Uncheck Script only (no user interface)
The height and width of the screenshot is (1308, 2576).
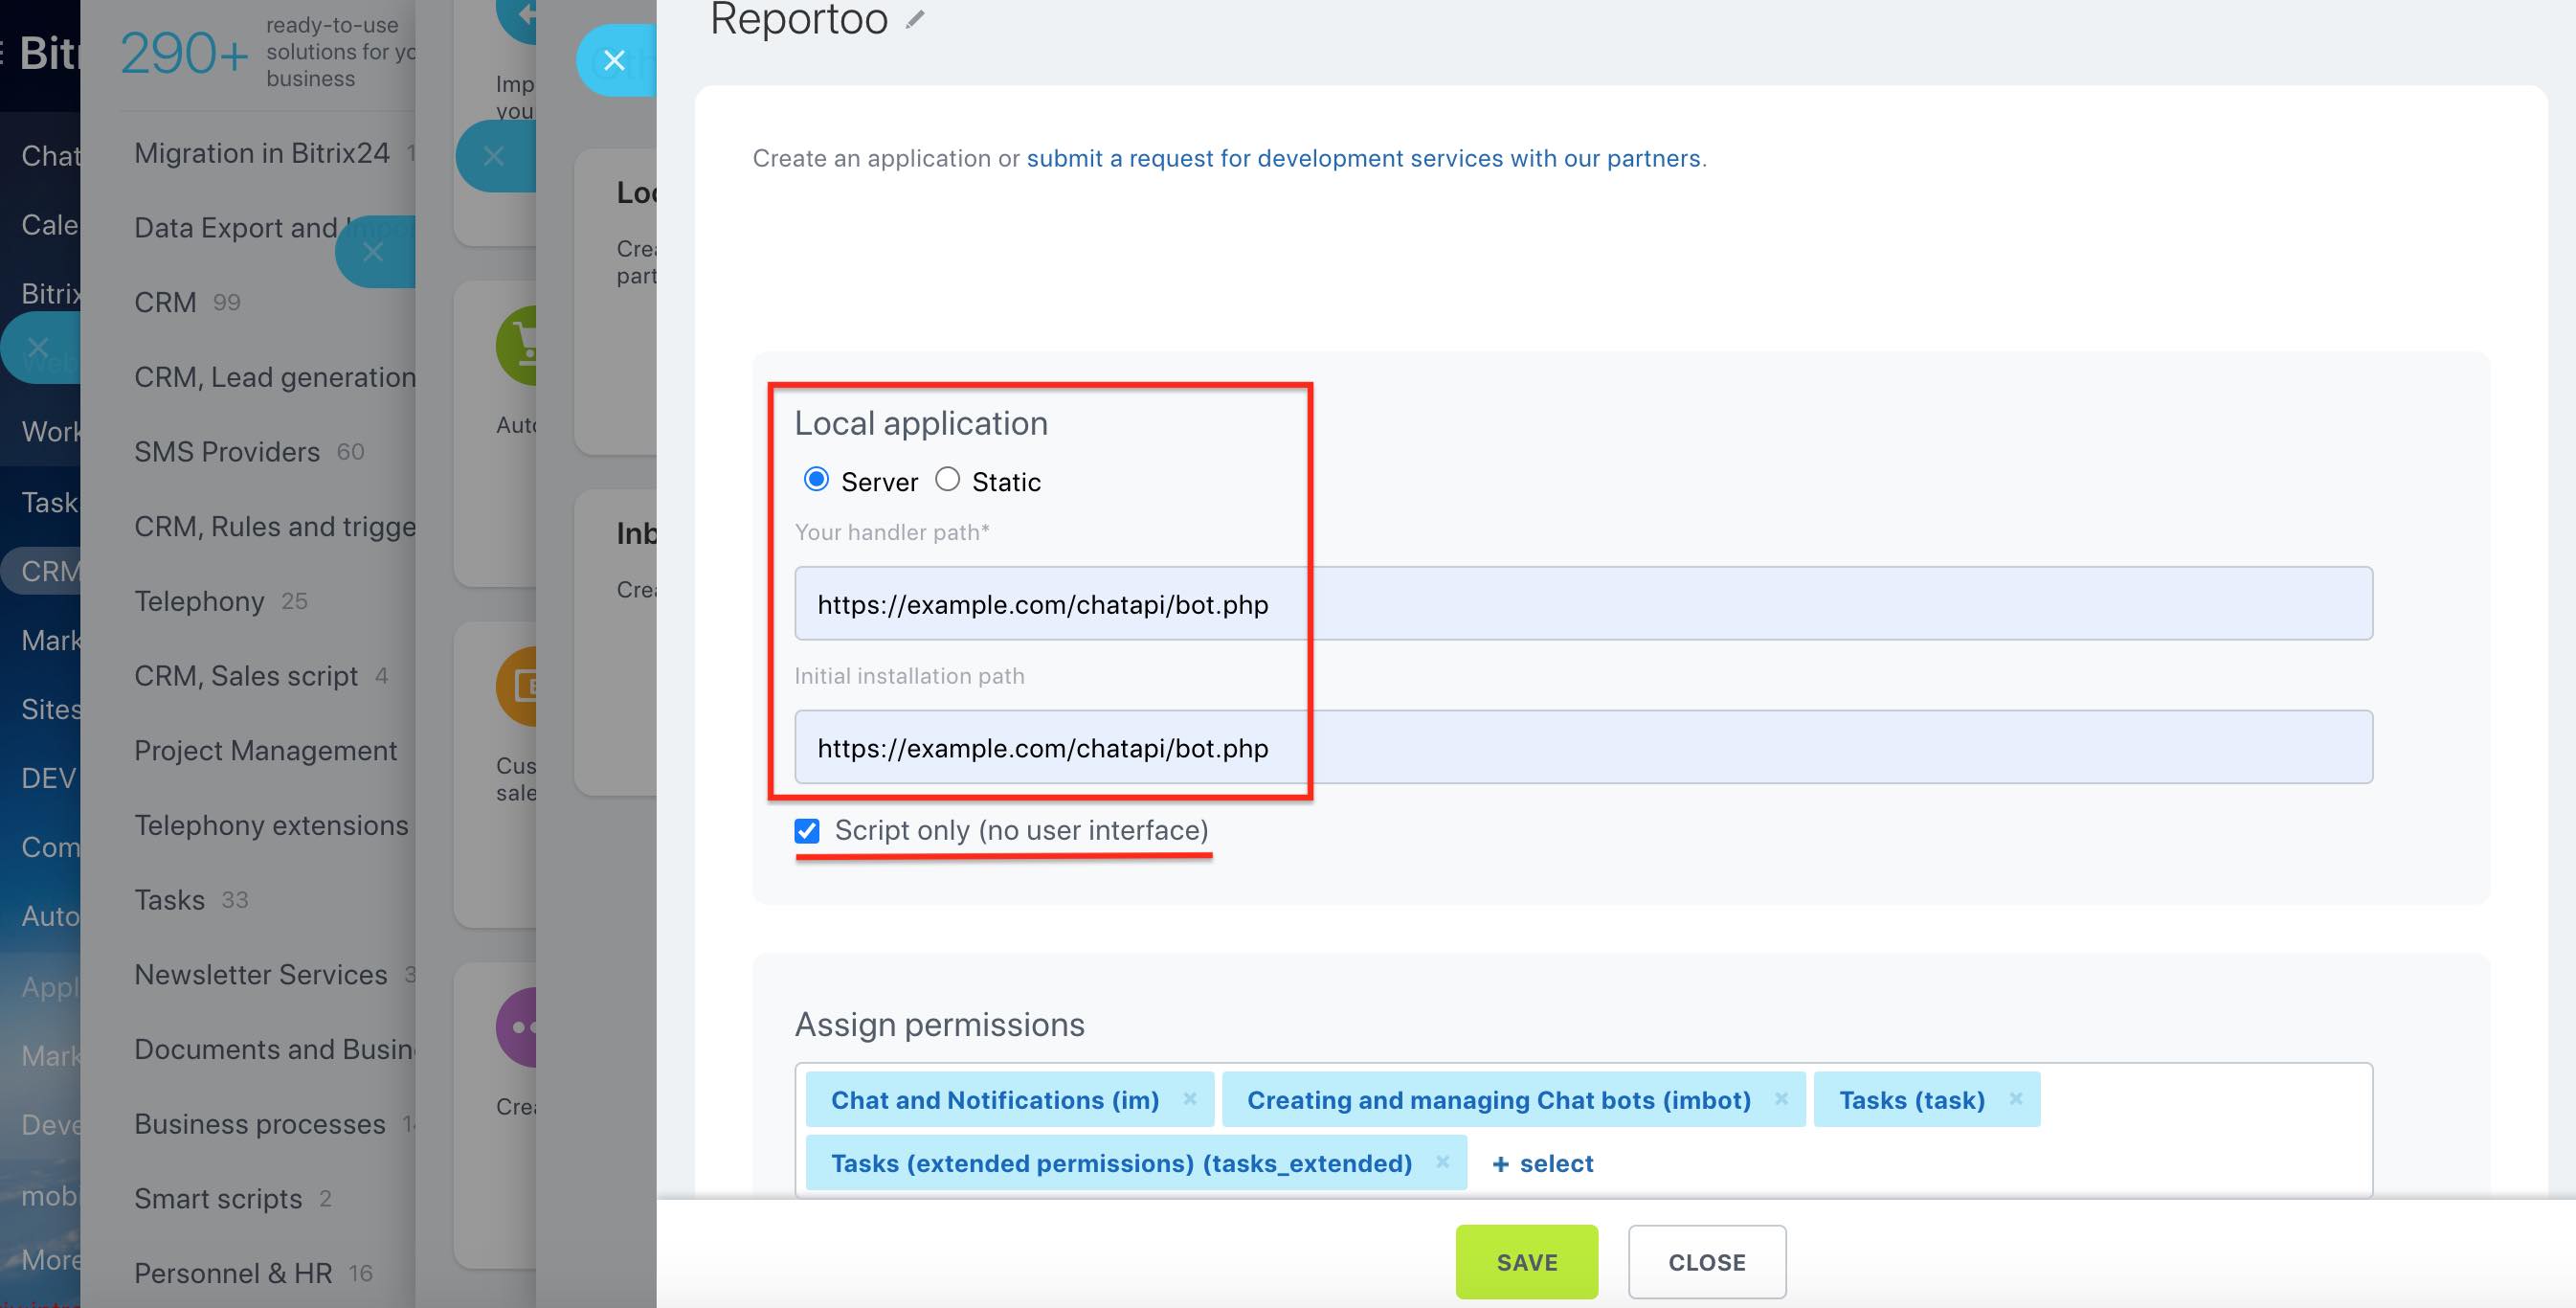tap(806, 830)
